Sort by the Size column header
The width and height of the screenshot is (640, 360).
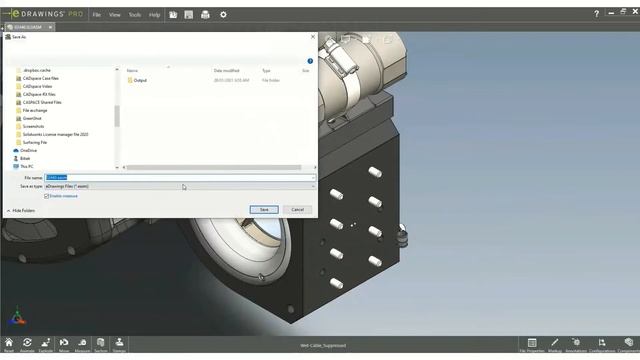pos(306,71)
